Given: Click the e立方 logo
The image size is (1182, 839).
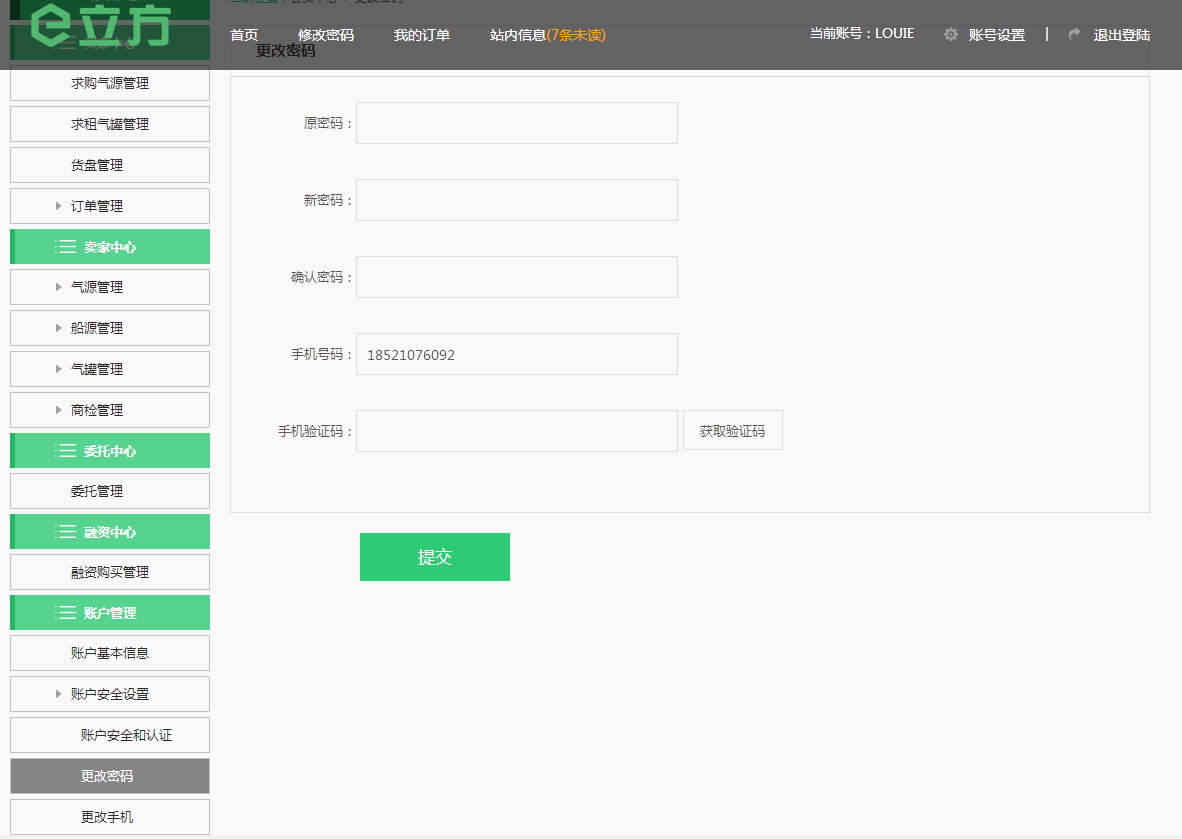Looking at the screenshot, I should 101,26.
